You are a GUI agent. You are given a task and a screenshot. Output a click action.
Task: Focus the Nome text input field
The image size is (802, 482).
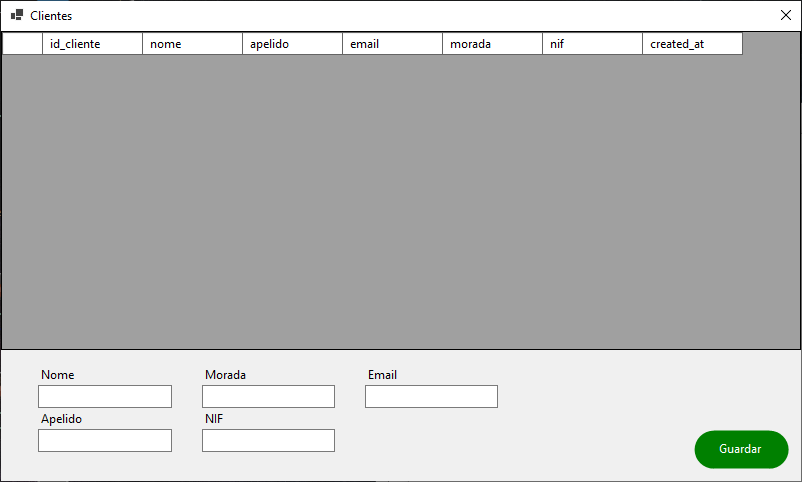click(105, 397)
